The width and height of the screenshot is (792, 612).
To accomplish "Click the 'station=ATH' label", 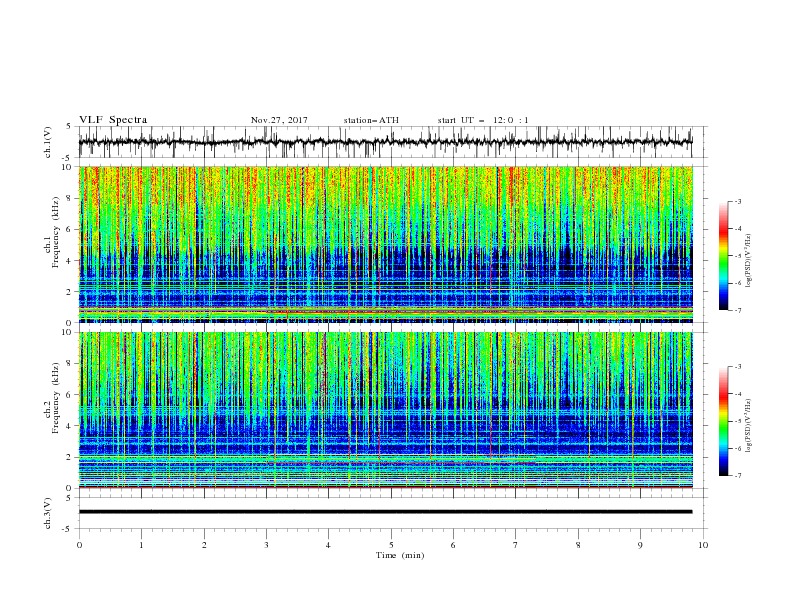I will pos(371,120).
